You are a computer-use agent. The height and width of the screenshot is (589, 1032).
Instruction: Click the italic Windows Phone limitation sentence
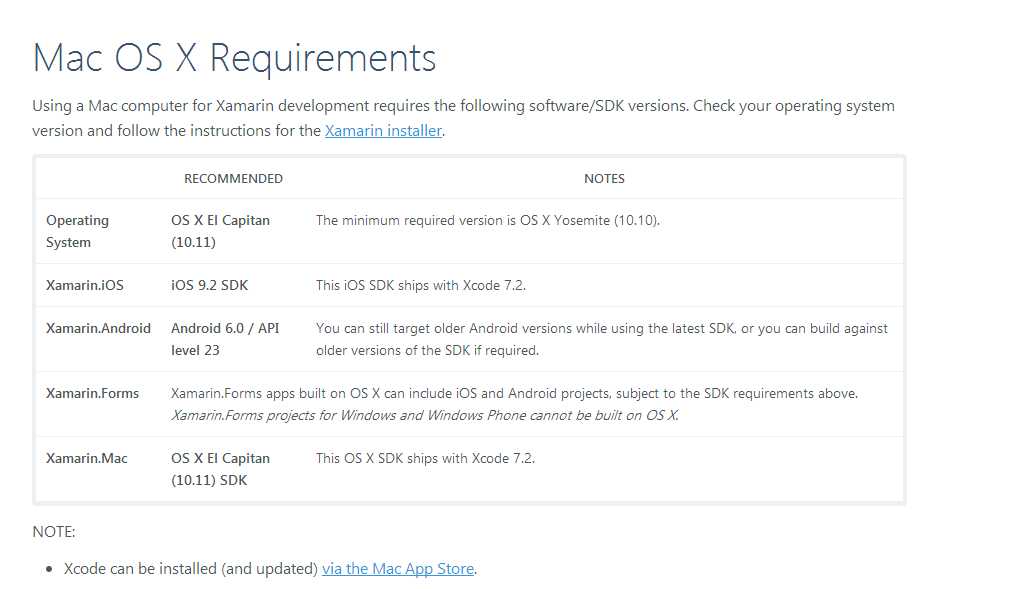coord(425,415)
